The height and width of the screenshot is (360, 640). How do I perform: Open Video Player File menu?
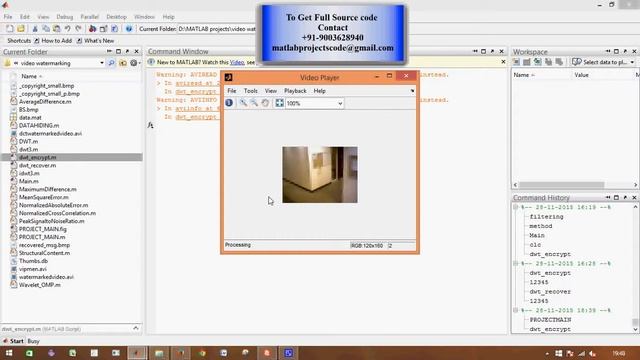232,91
